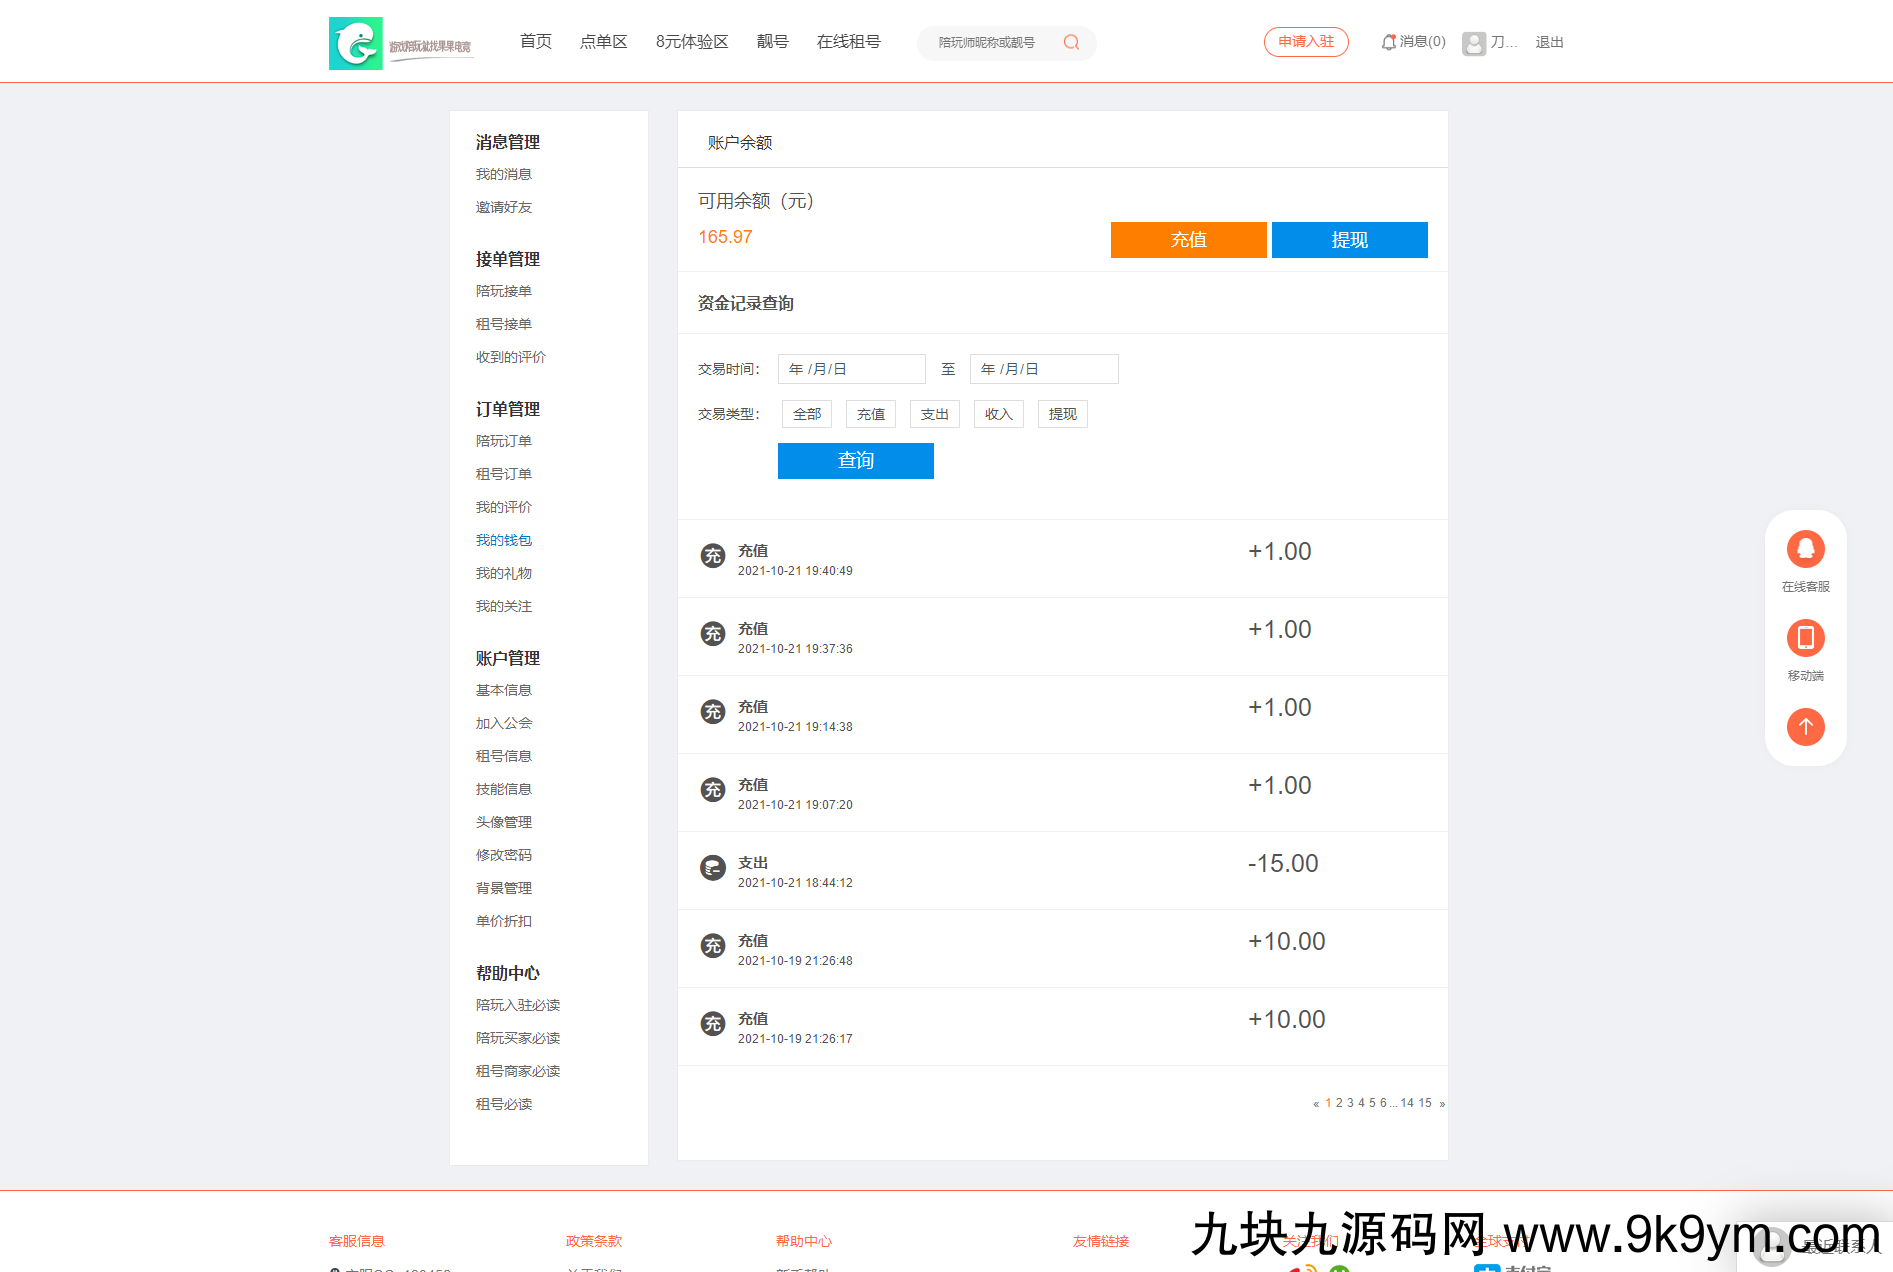Select the 全部 transaction type filter
This screenshot has height=1272, width=1893.
[806, 414]
